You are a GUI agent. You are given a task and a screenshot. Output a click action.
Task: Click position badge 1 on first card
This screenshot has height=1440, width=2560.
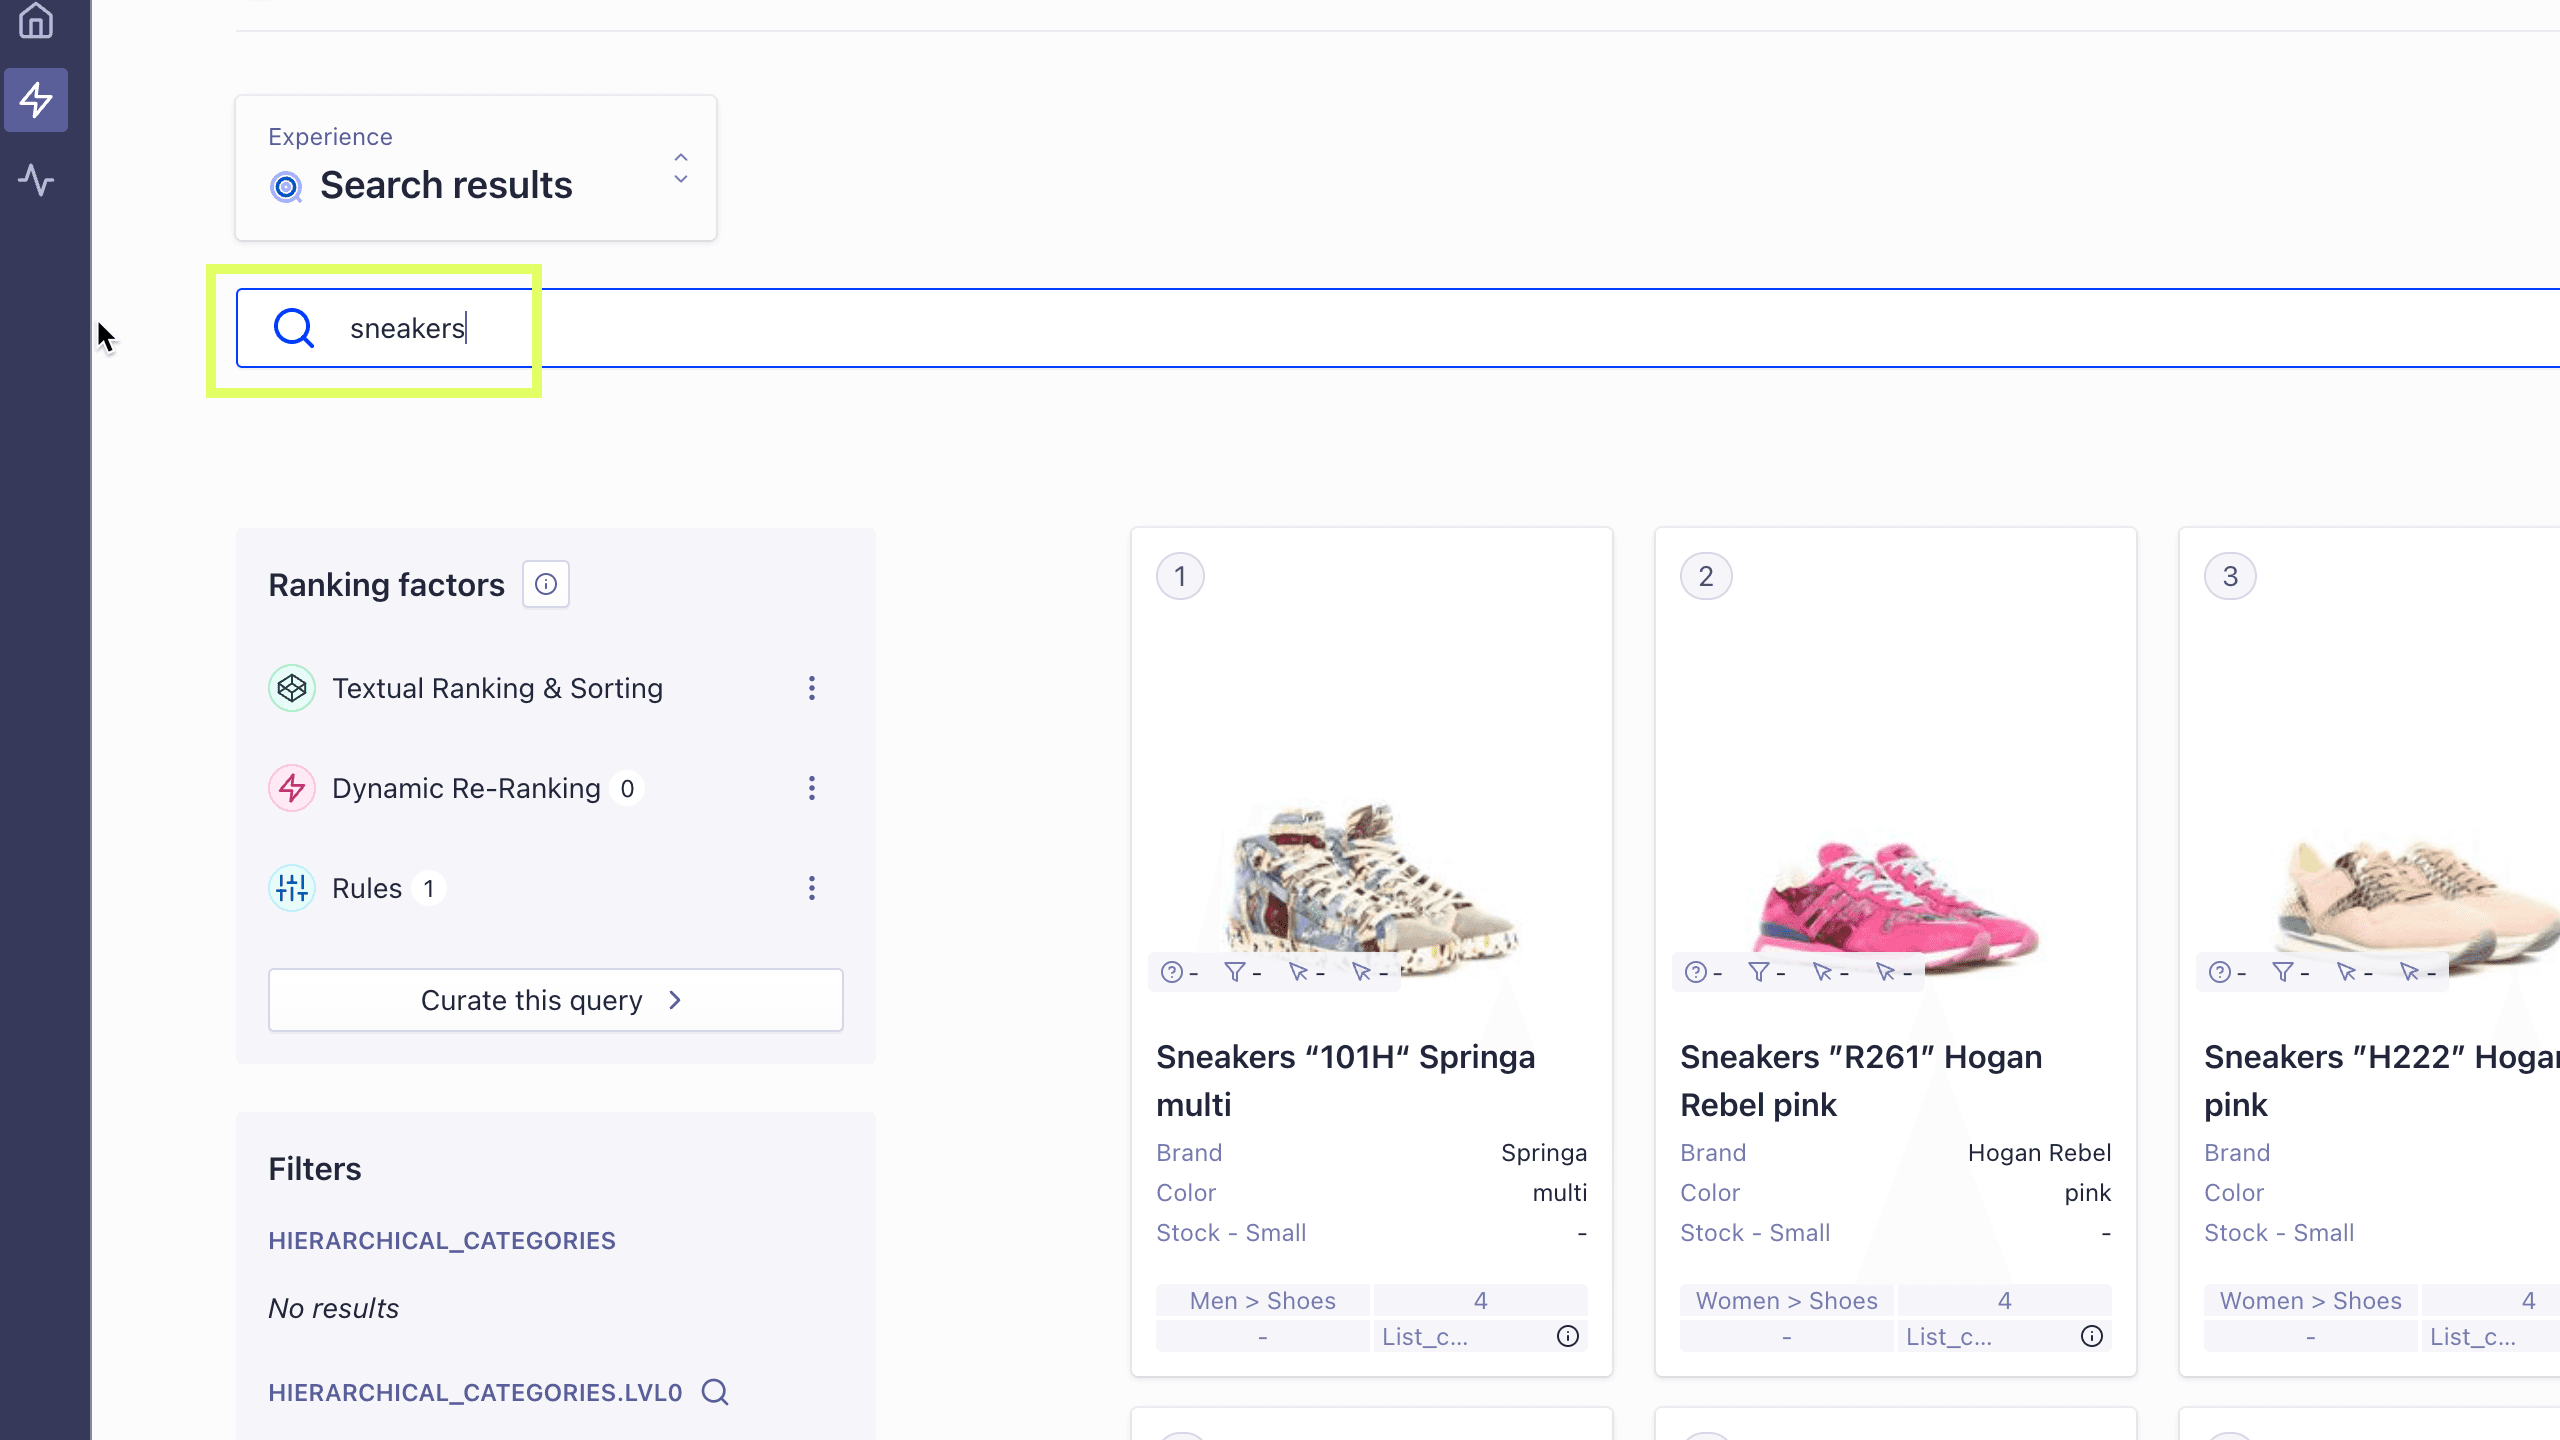[1180, 576]
